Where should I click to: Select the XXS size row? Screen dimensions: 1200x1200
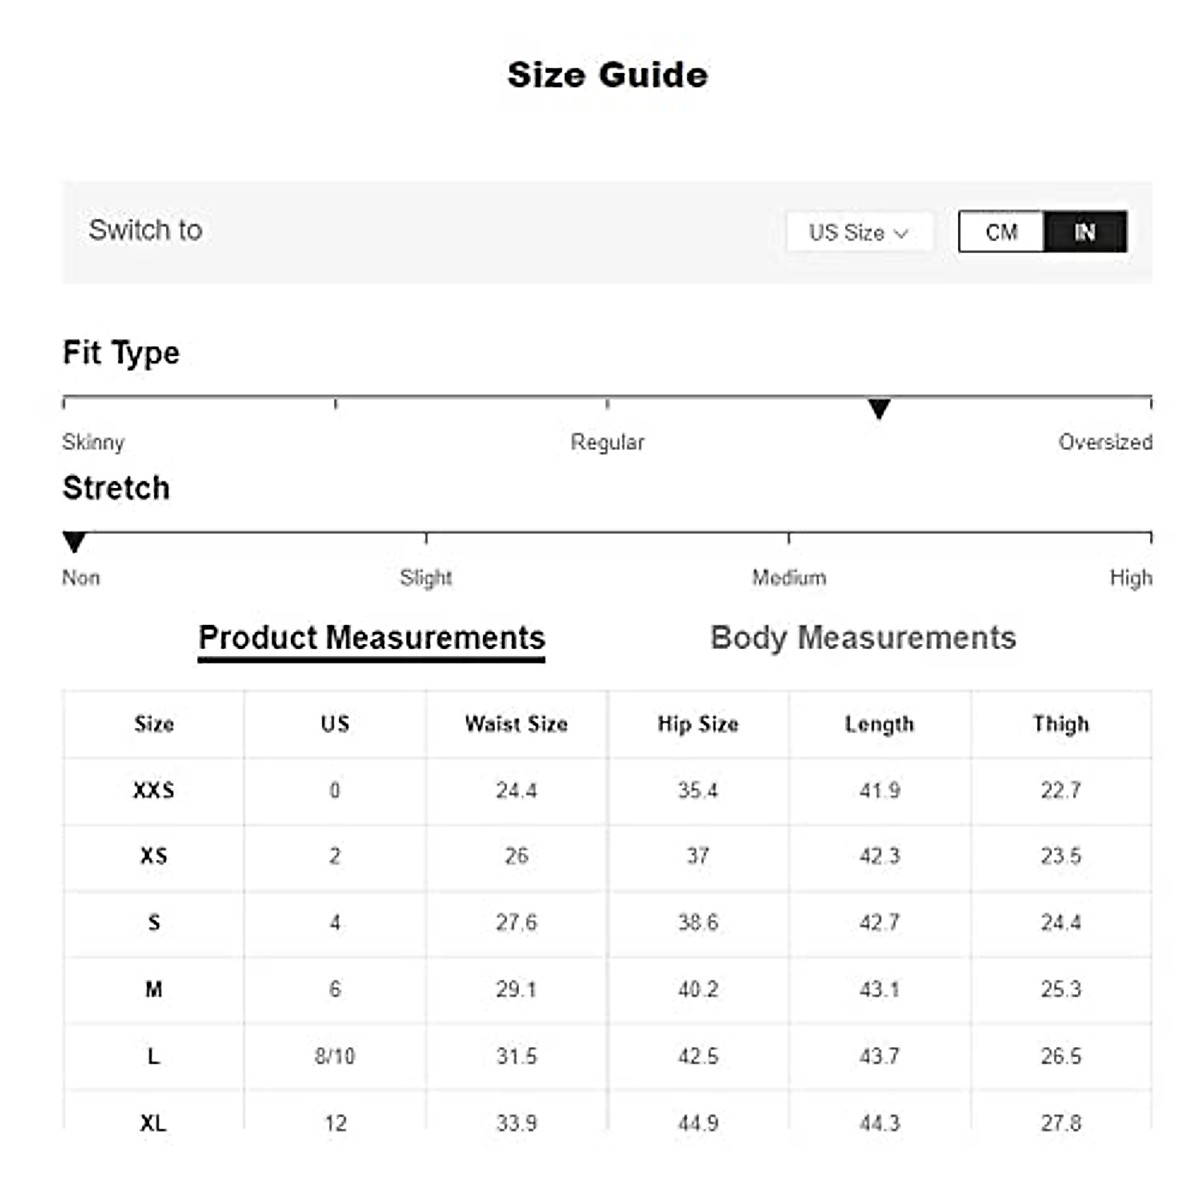point(154,790)
